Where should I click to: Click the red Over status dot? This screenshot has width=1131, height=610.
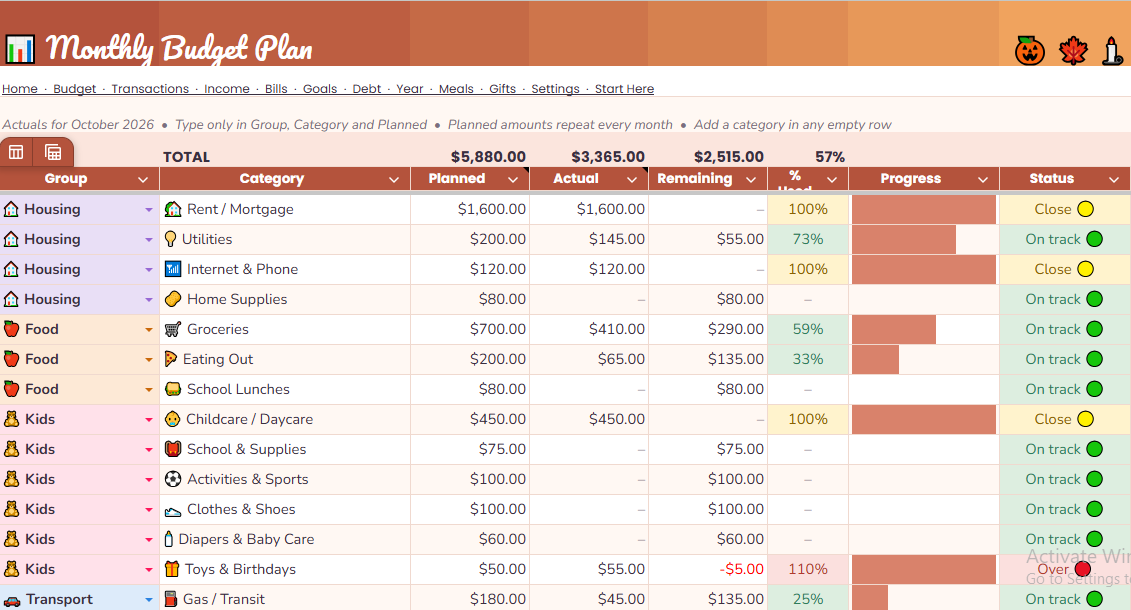pos(1082,570)
